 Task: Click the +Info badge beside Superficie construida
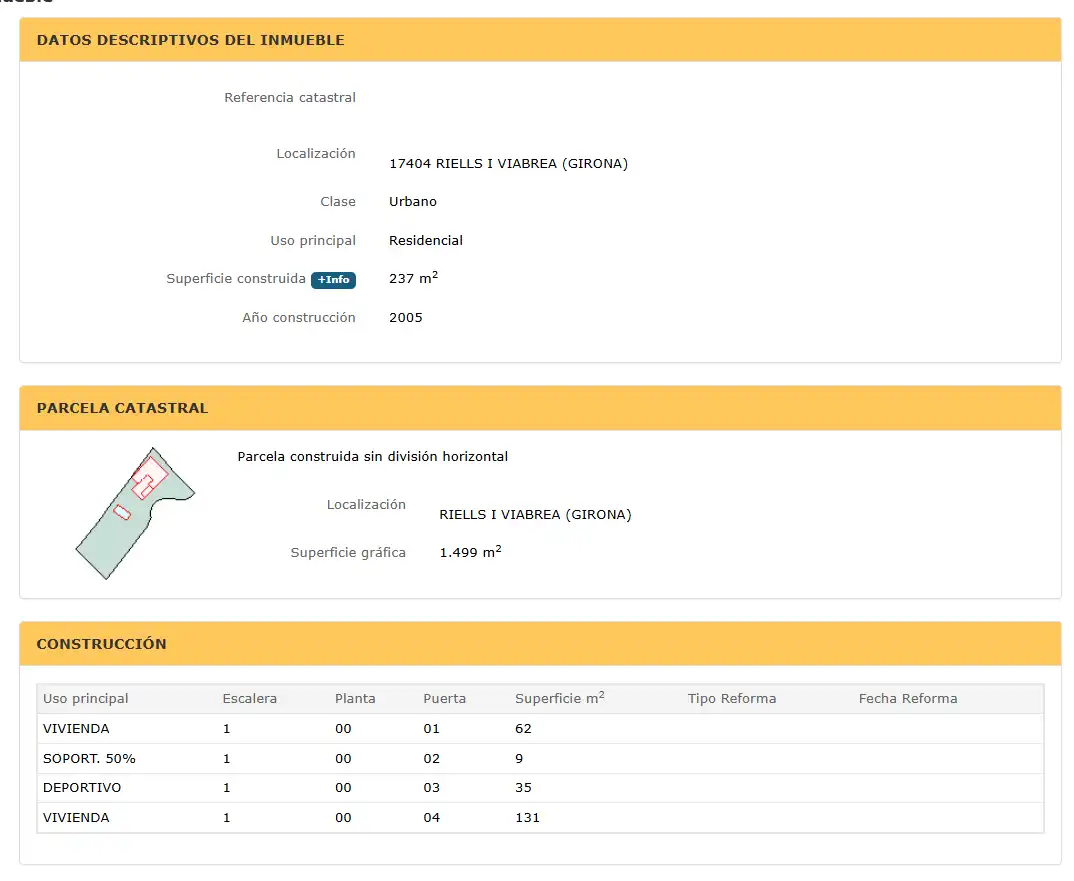[334, 280]
